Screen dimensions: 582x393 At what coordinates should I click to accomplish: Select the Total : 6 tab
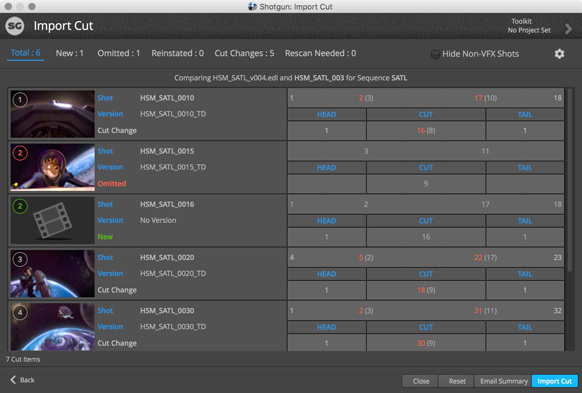(26, 53)
